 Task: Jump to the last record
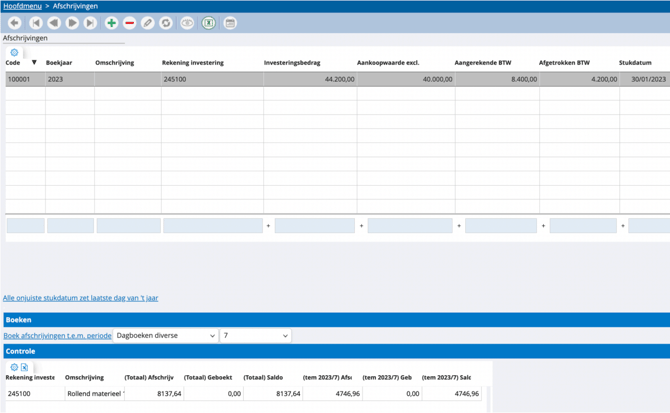tap(90, 23)
